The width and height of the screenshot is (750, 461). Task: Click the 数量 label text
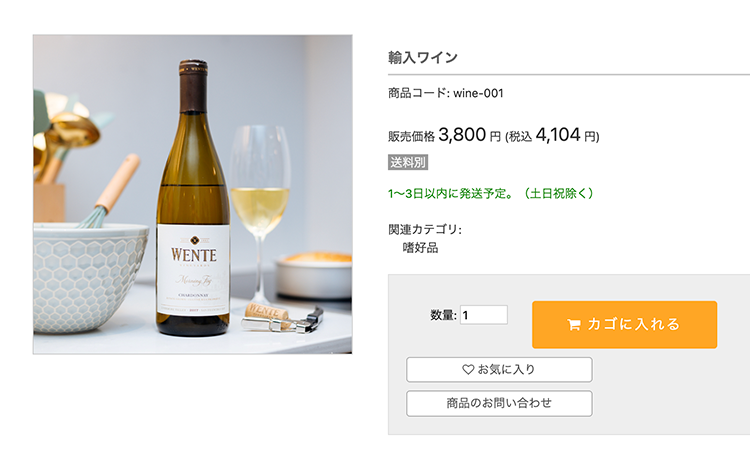[x=443, y=315]
